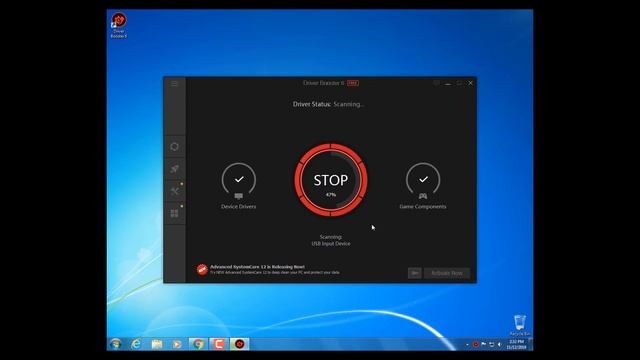Viewport: 640px width, 360px height.
Task: Open Action Center flag in tray
Action: [484, 344]
